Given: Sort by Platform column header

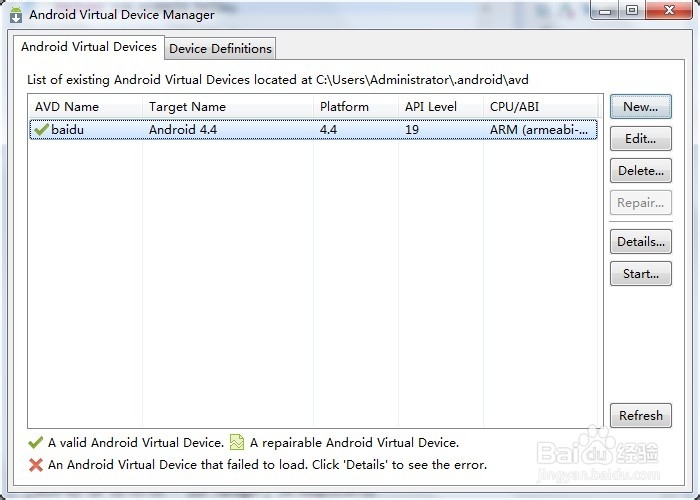Looking at the screenshot, I should (355, 107).
